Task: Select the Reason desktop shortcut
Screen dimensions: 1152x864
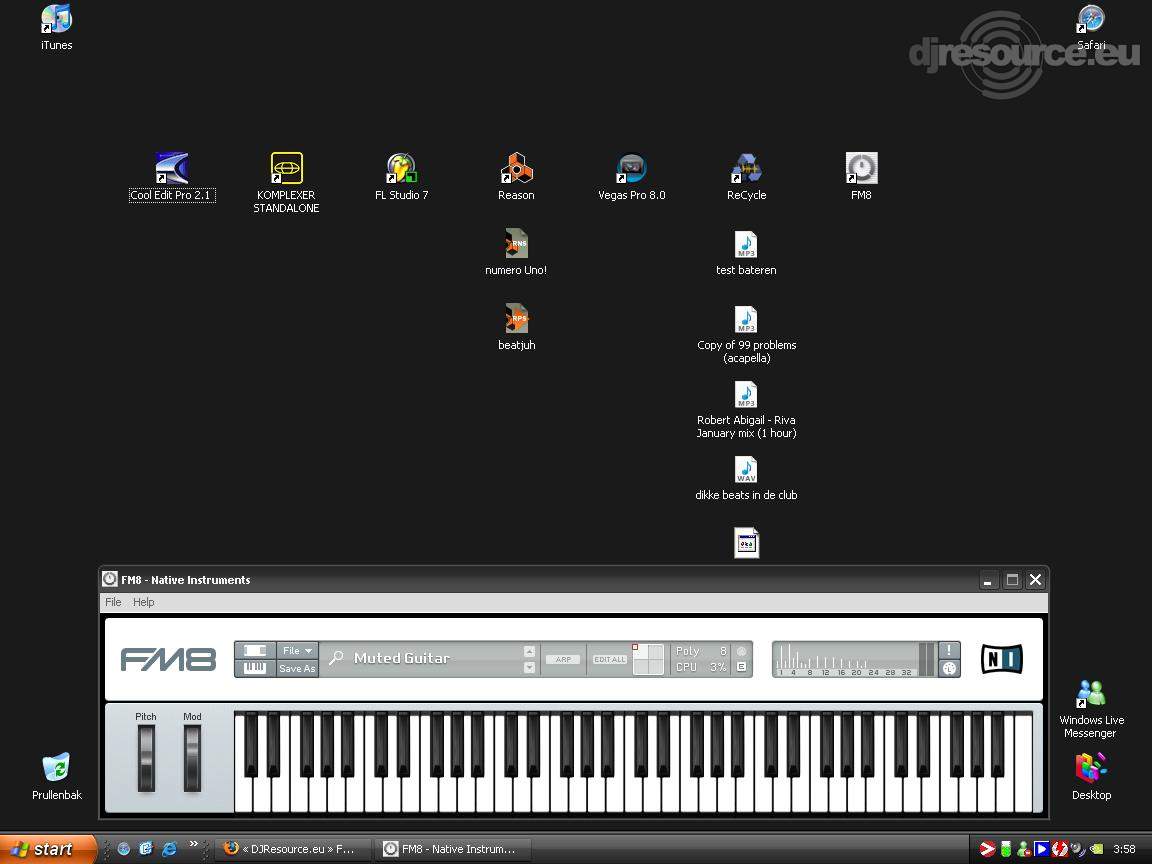Action: coord(516,177)
